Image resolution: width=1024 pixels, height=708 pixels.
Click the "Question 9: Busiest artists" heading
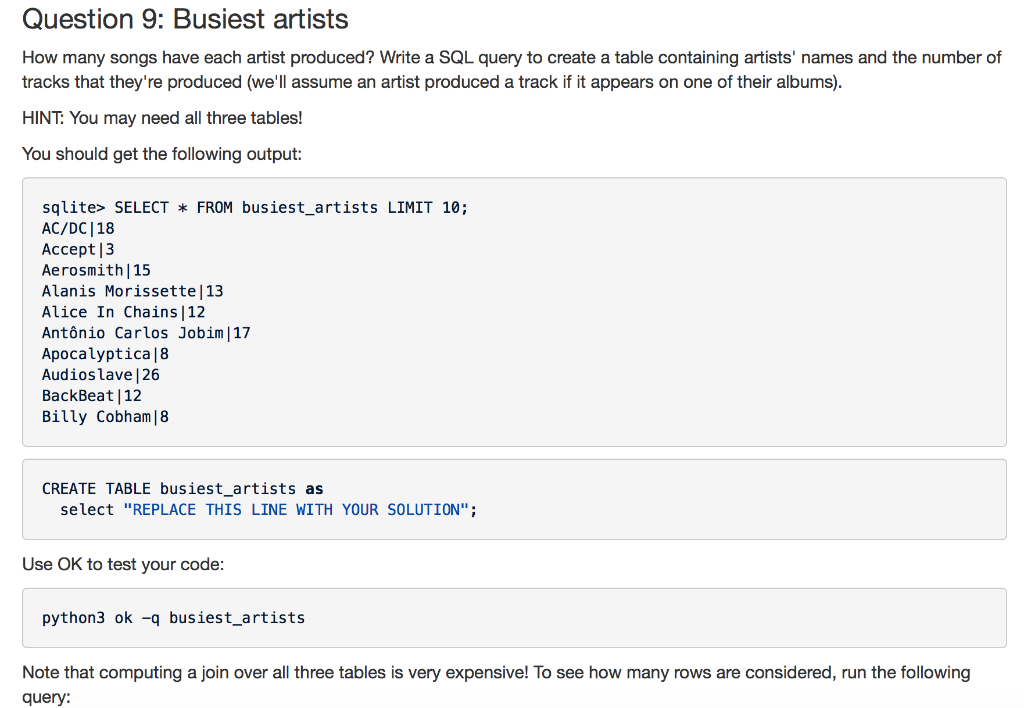185,19
